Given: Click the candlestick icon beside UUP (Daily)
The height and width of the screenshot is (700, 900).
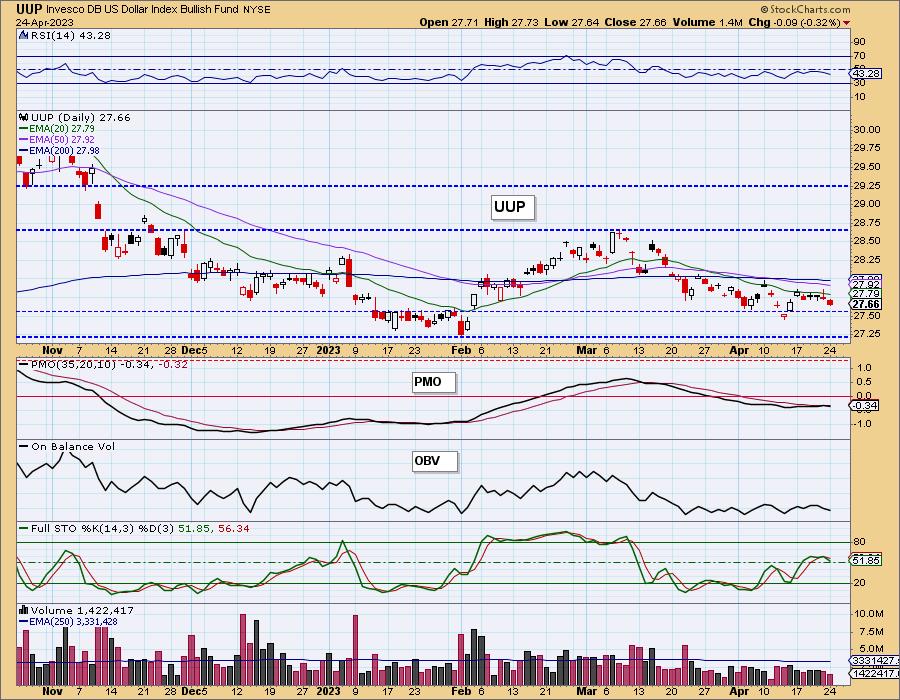Looking at the screenshot, I should pyautogui.click(x=24, y=117).
